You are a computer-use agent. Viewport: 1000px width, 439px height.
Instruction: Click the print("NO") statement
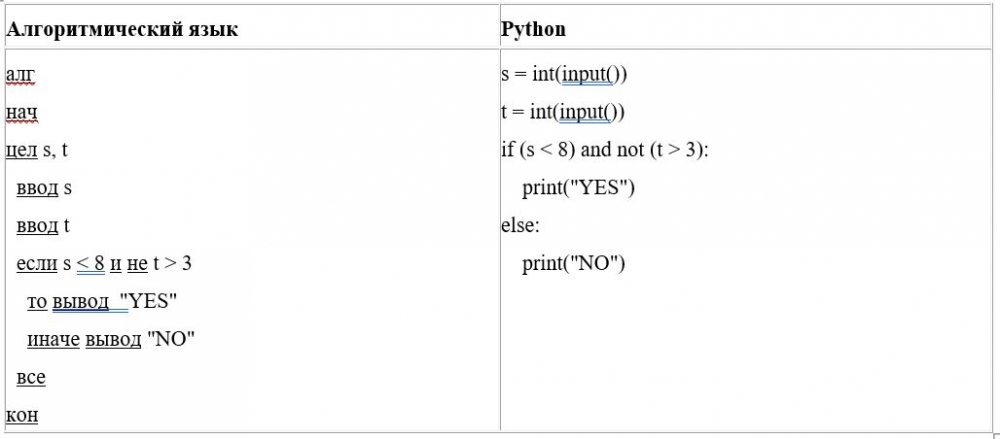pyautogui.click(x=573, y=264)
